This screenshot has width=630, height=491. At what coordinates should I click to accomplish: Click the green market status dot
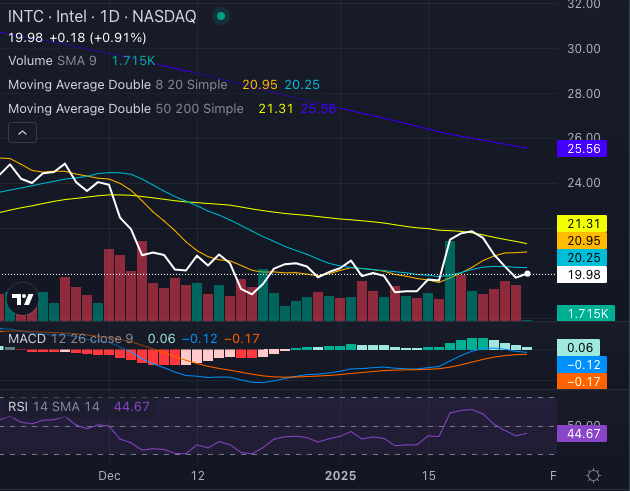(221, 16)
